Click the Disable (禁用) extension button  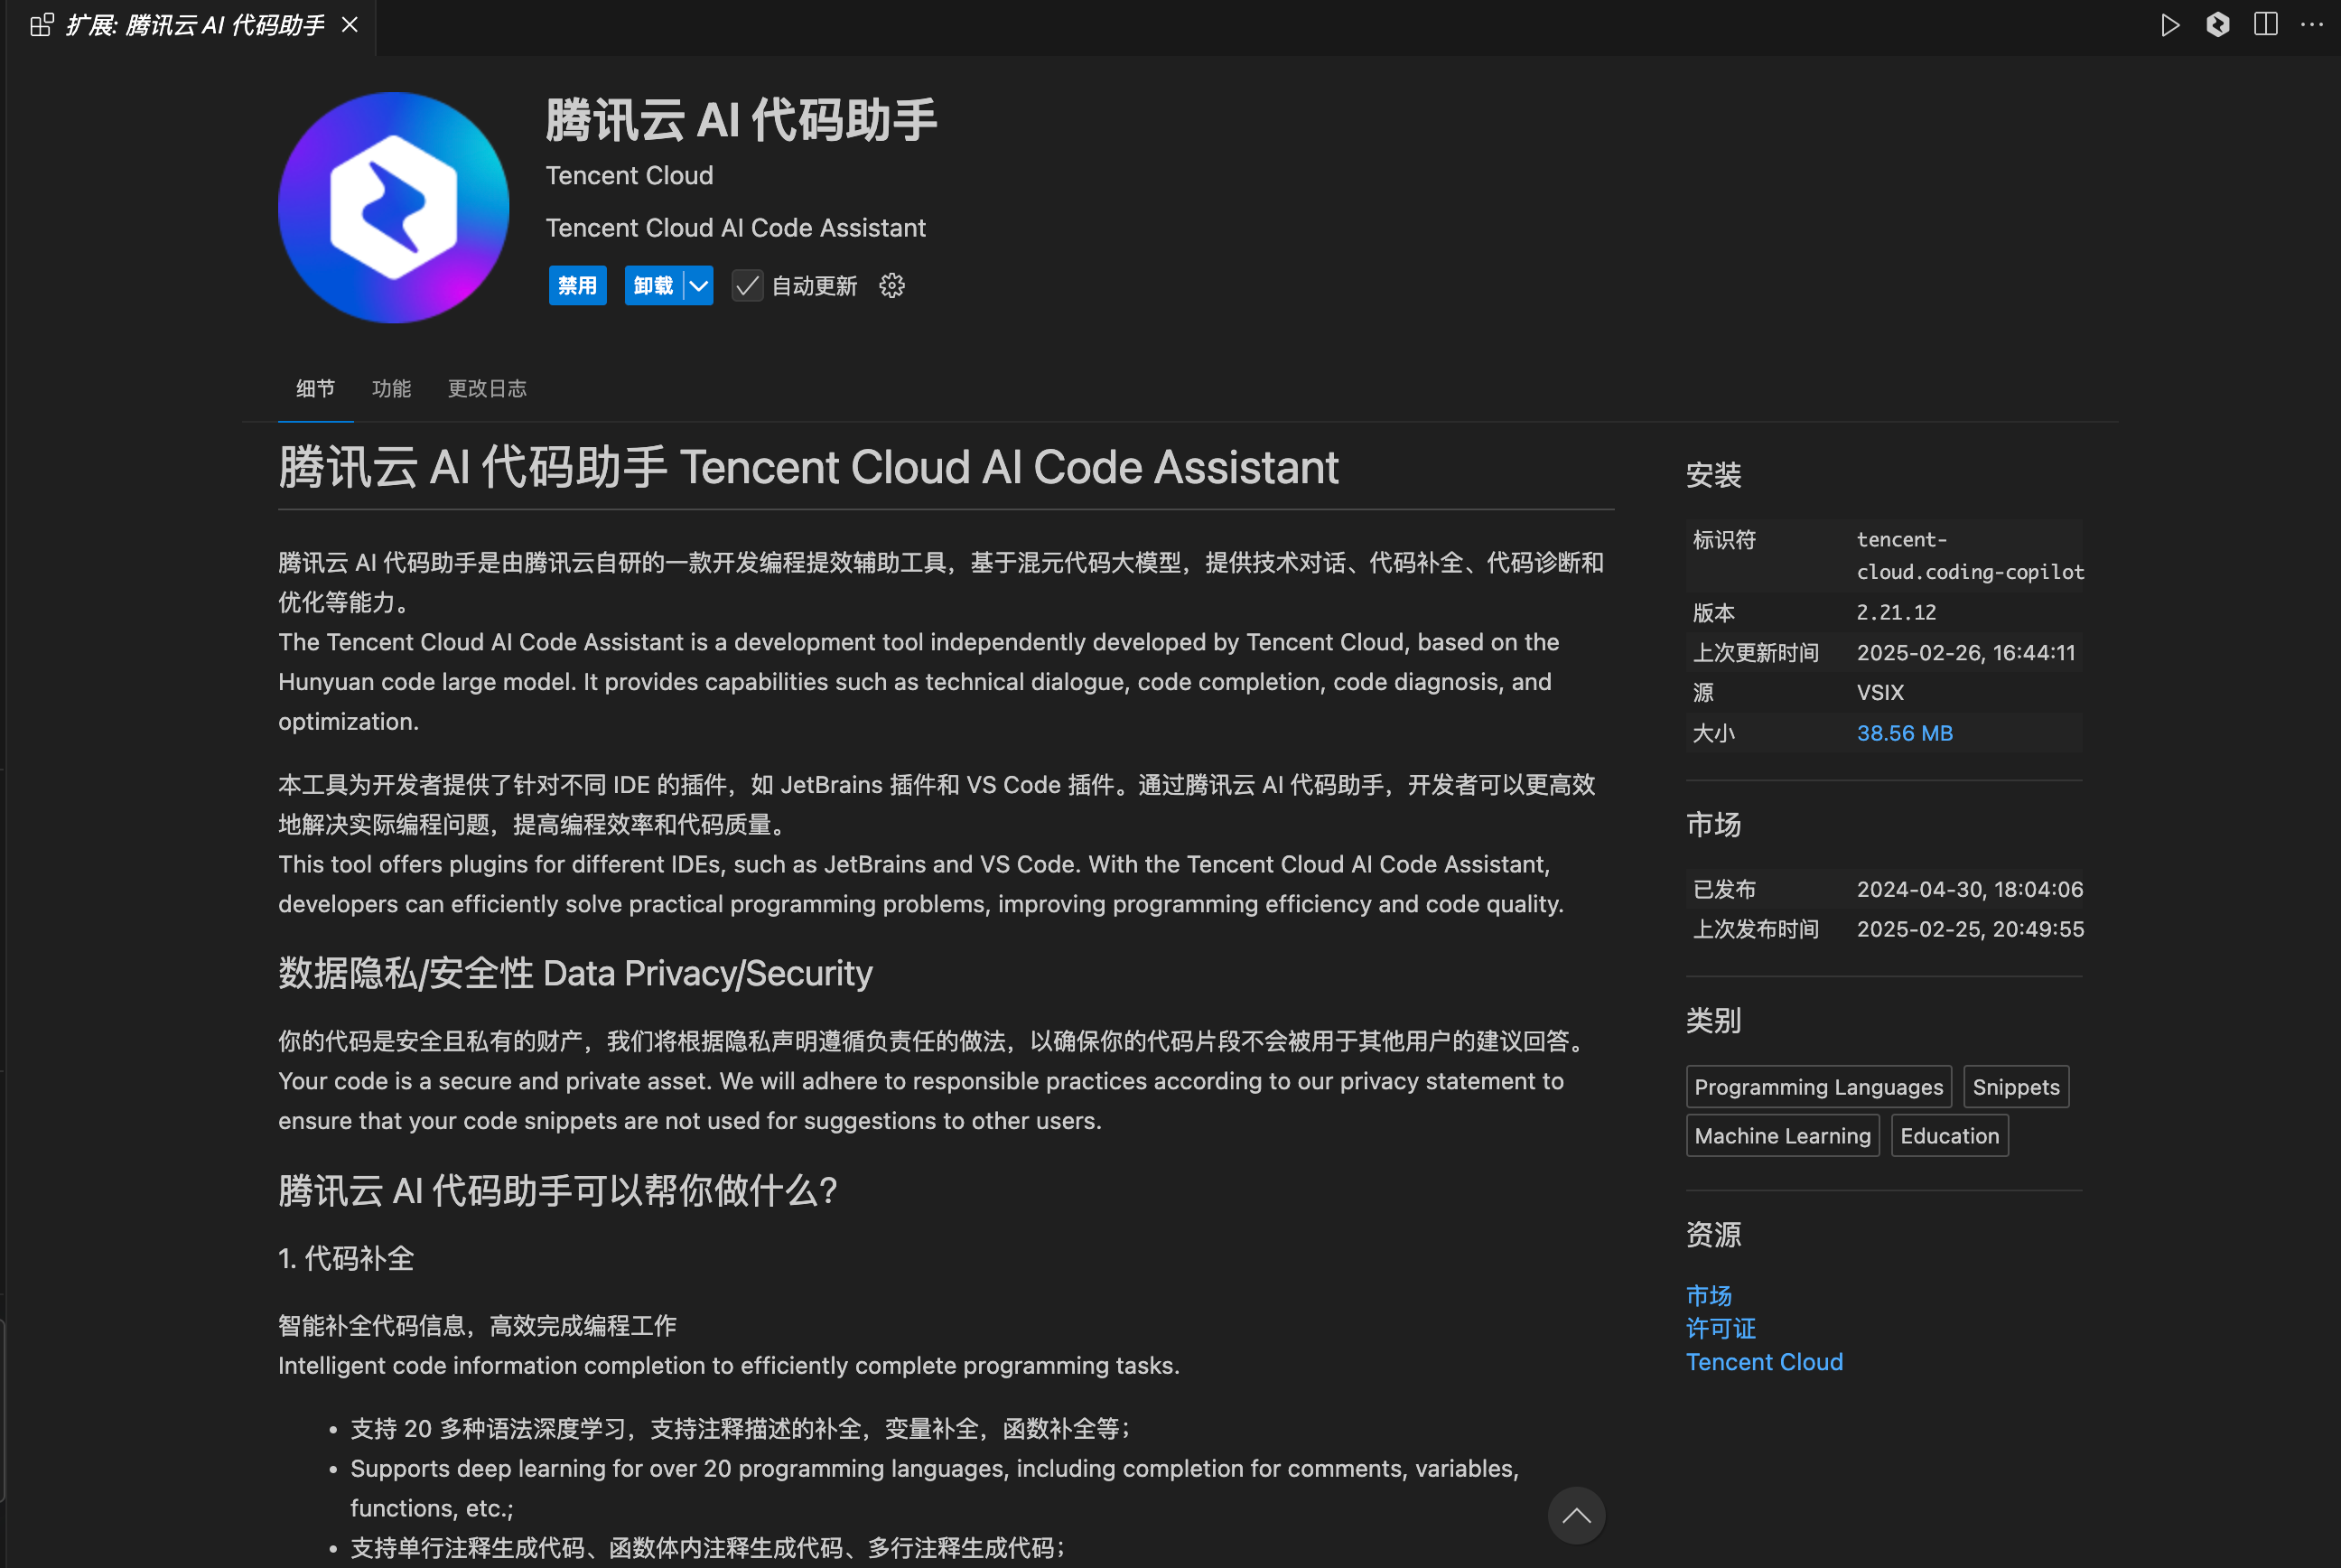click(x=577, y=286)
